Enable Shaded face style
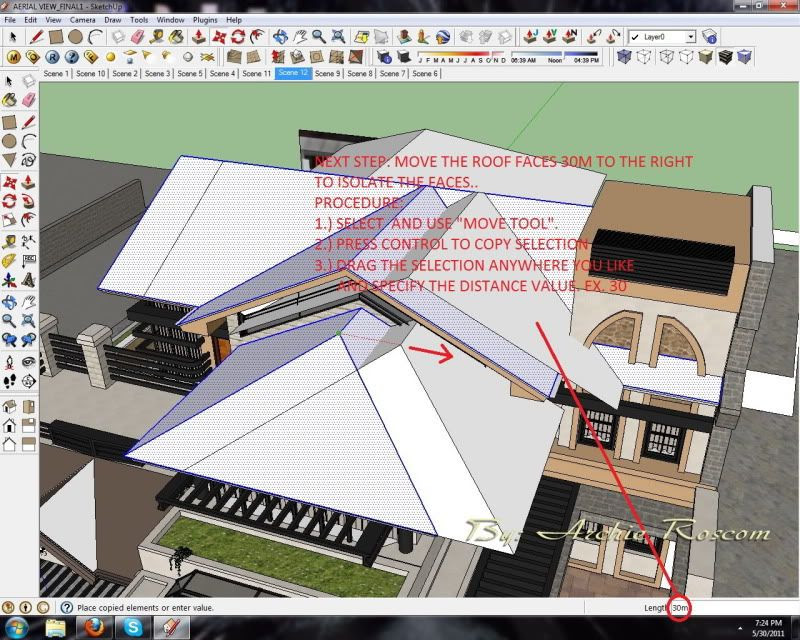This screenshot has width=800, height=640. (706, 57)
